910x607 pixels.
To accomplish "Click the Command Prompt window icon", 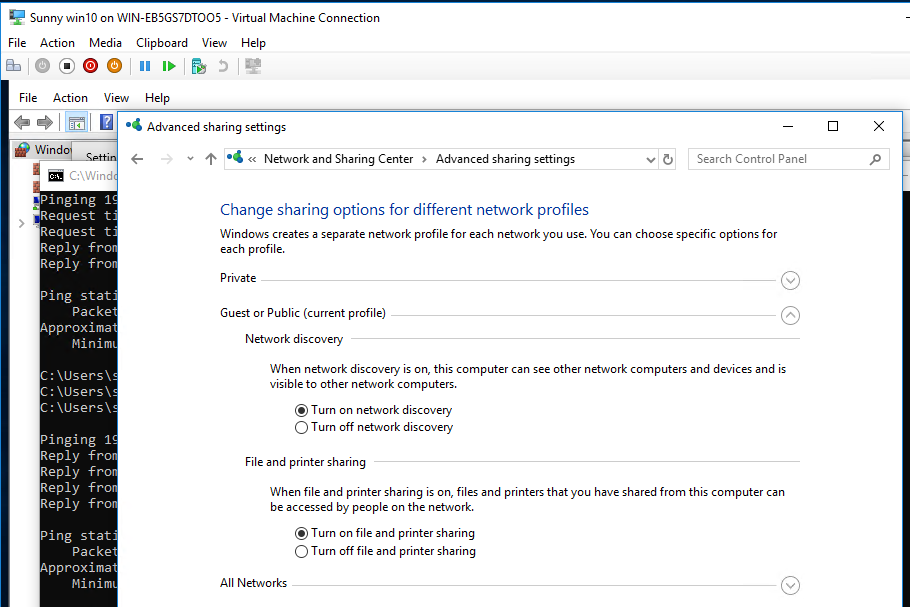I will 56,176.
